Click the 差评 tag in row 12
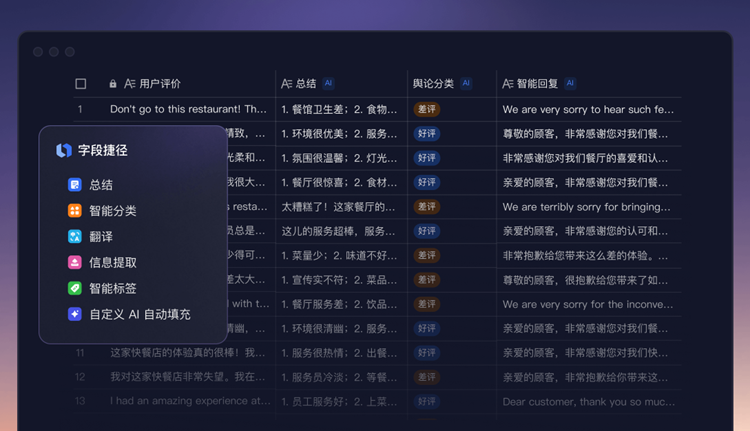 (x=427, y=377)
